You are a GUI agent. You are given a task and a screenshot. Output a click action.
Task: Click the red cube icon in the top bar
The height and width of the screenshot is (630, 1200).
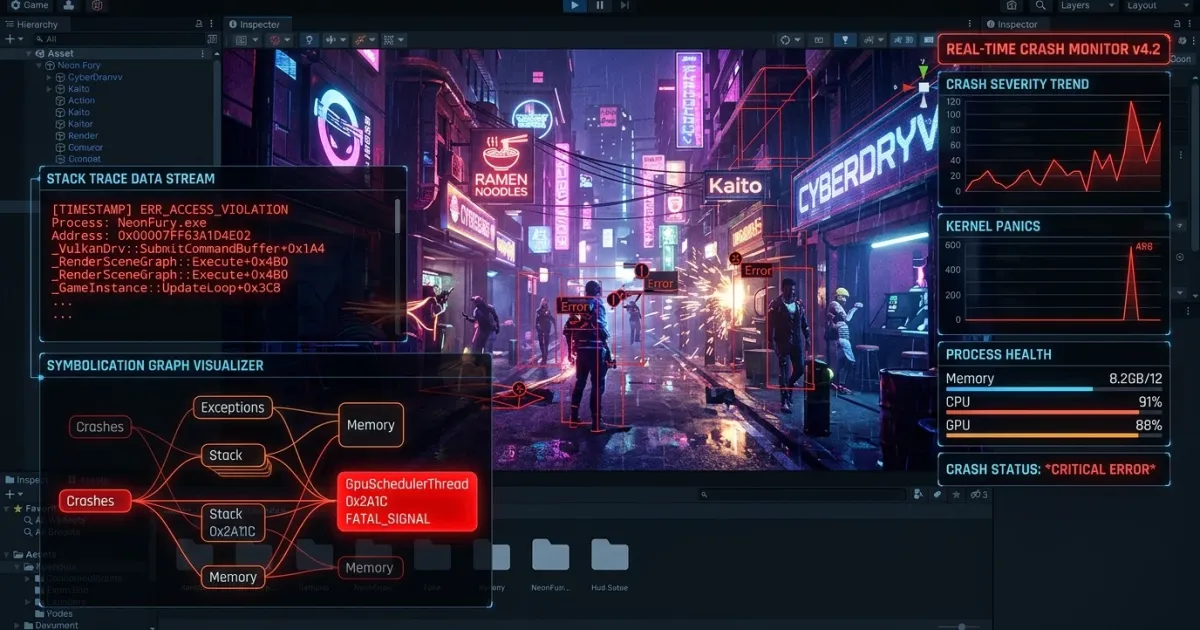coord(97,6)
